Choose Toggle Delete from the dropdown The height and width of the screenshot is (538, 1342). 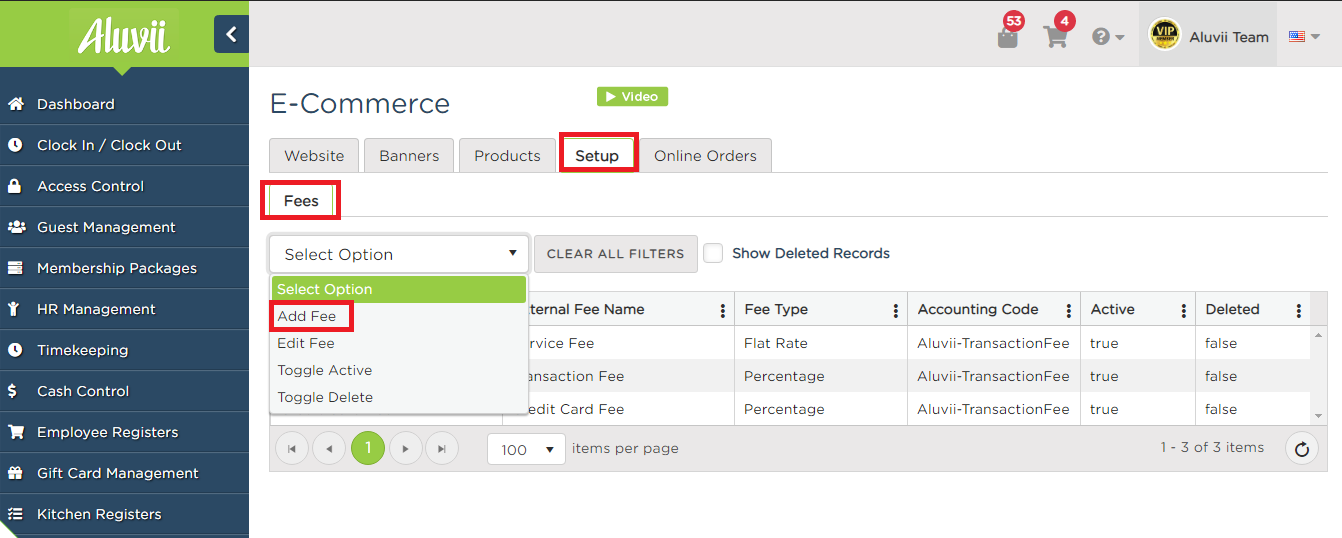tap(398, 397)
